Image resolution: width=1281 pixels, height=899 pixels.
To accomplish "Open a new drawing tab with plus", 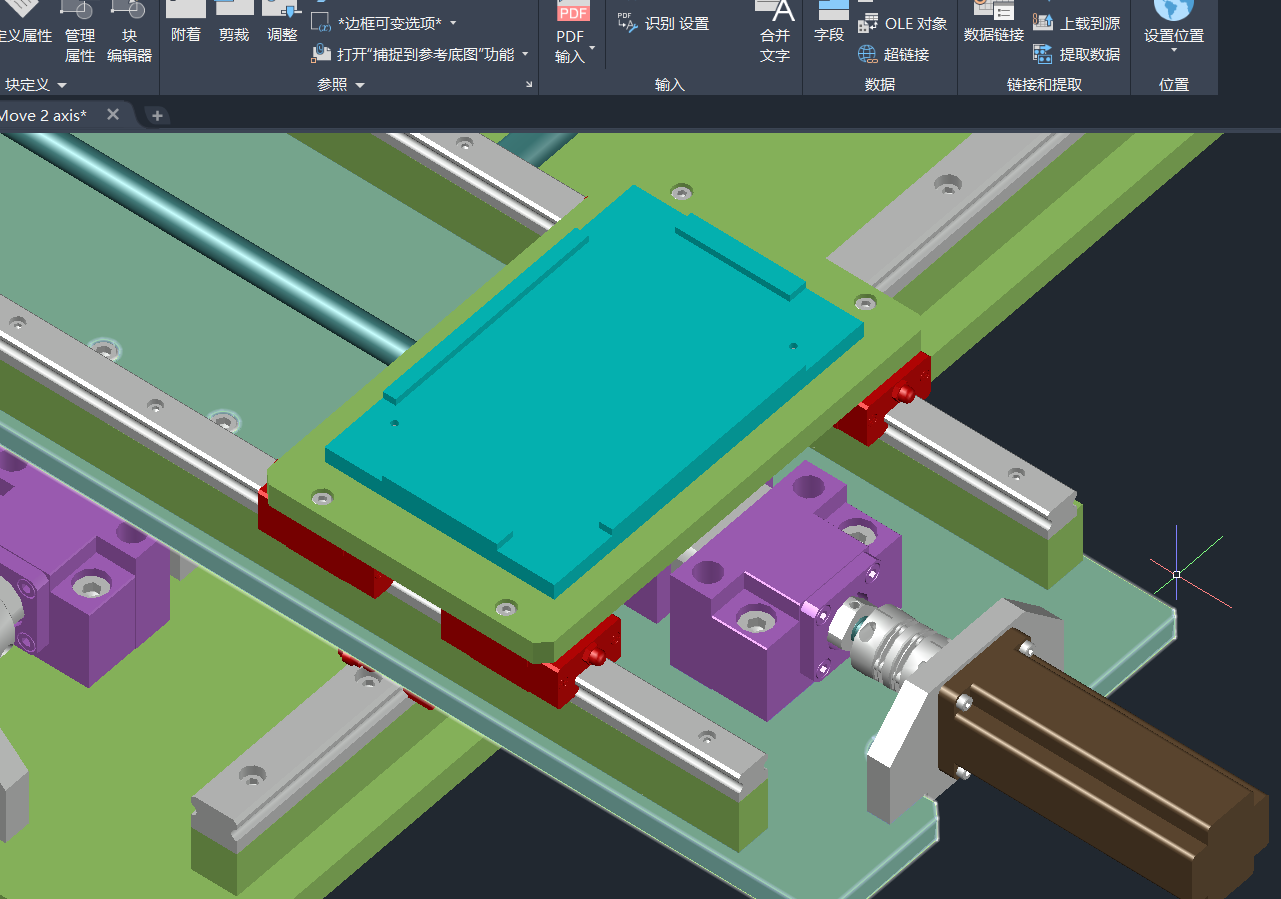I will [157, 116].
